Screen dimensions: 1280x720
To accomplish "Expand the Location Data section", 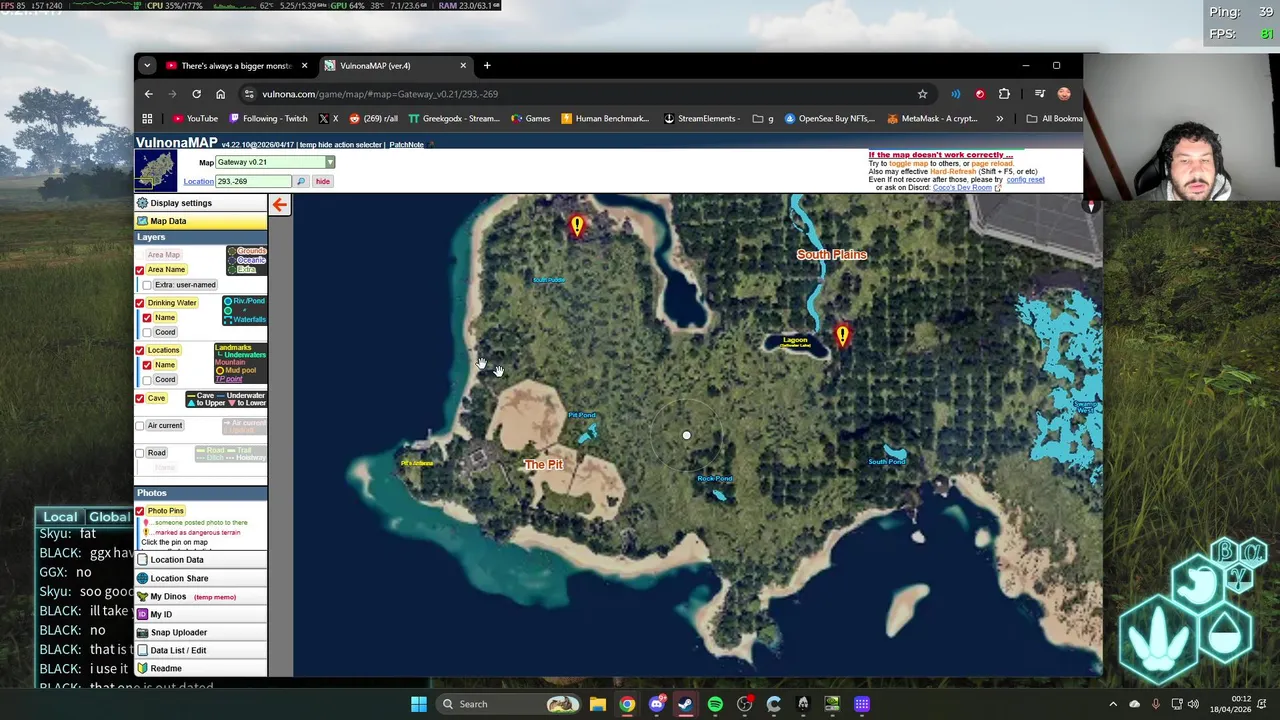I will [201, 560].
